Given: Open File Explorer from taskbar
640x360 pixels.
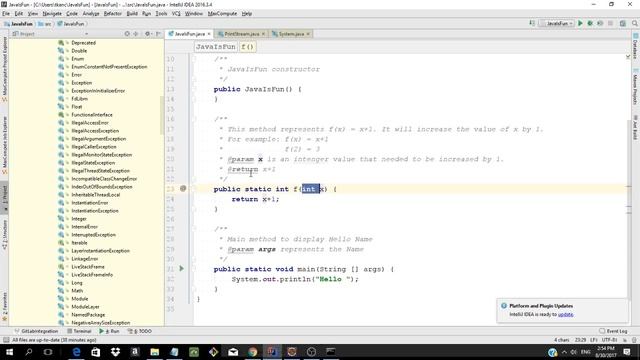Looking at the screenshot, I should tap(154, 352).
